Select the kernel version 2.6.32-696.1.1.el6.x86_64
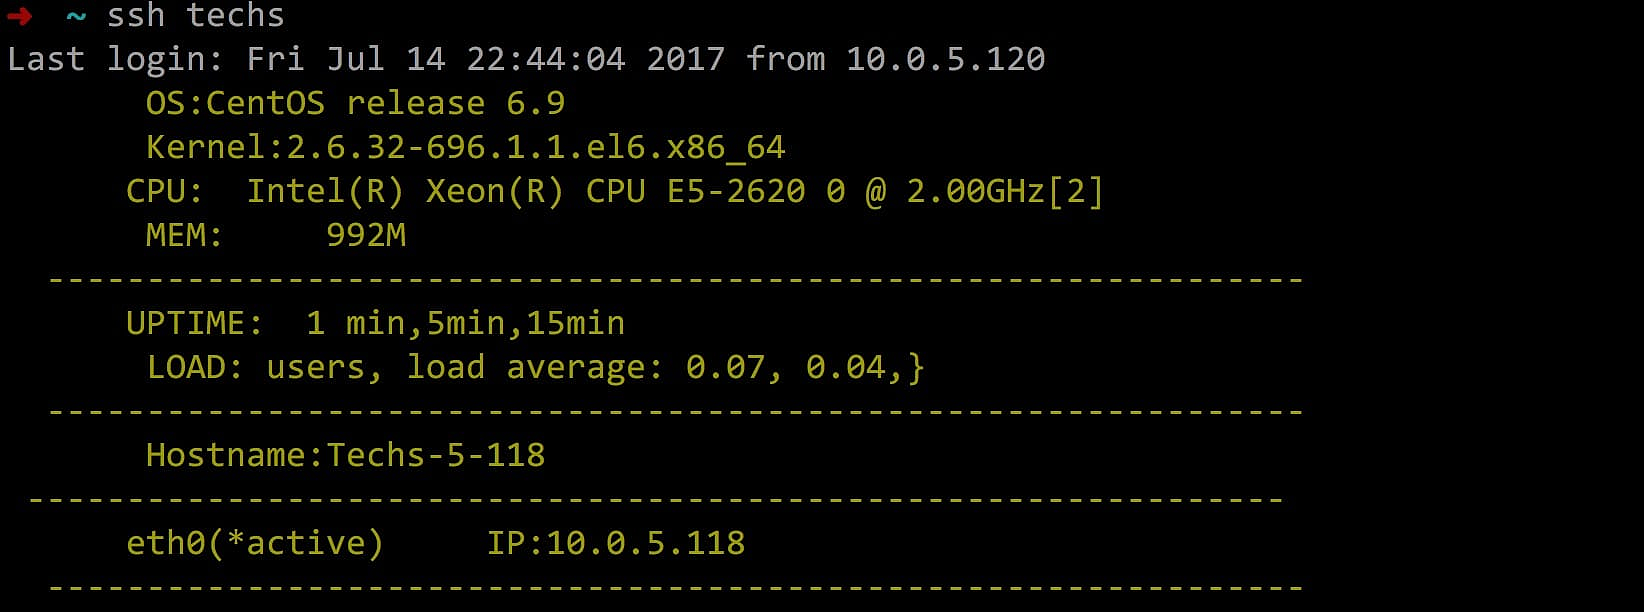This screenshot has width=1644, height=612. pyautogui.click(x=535, y=147)
